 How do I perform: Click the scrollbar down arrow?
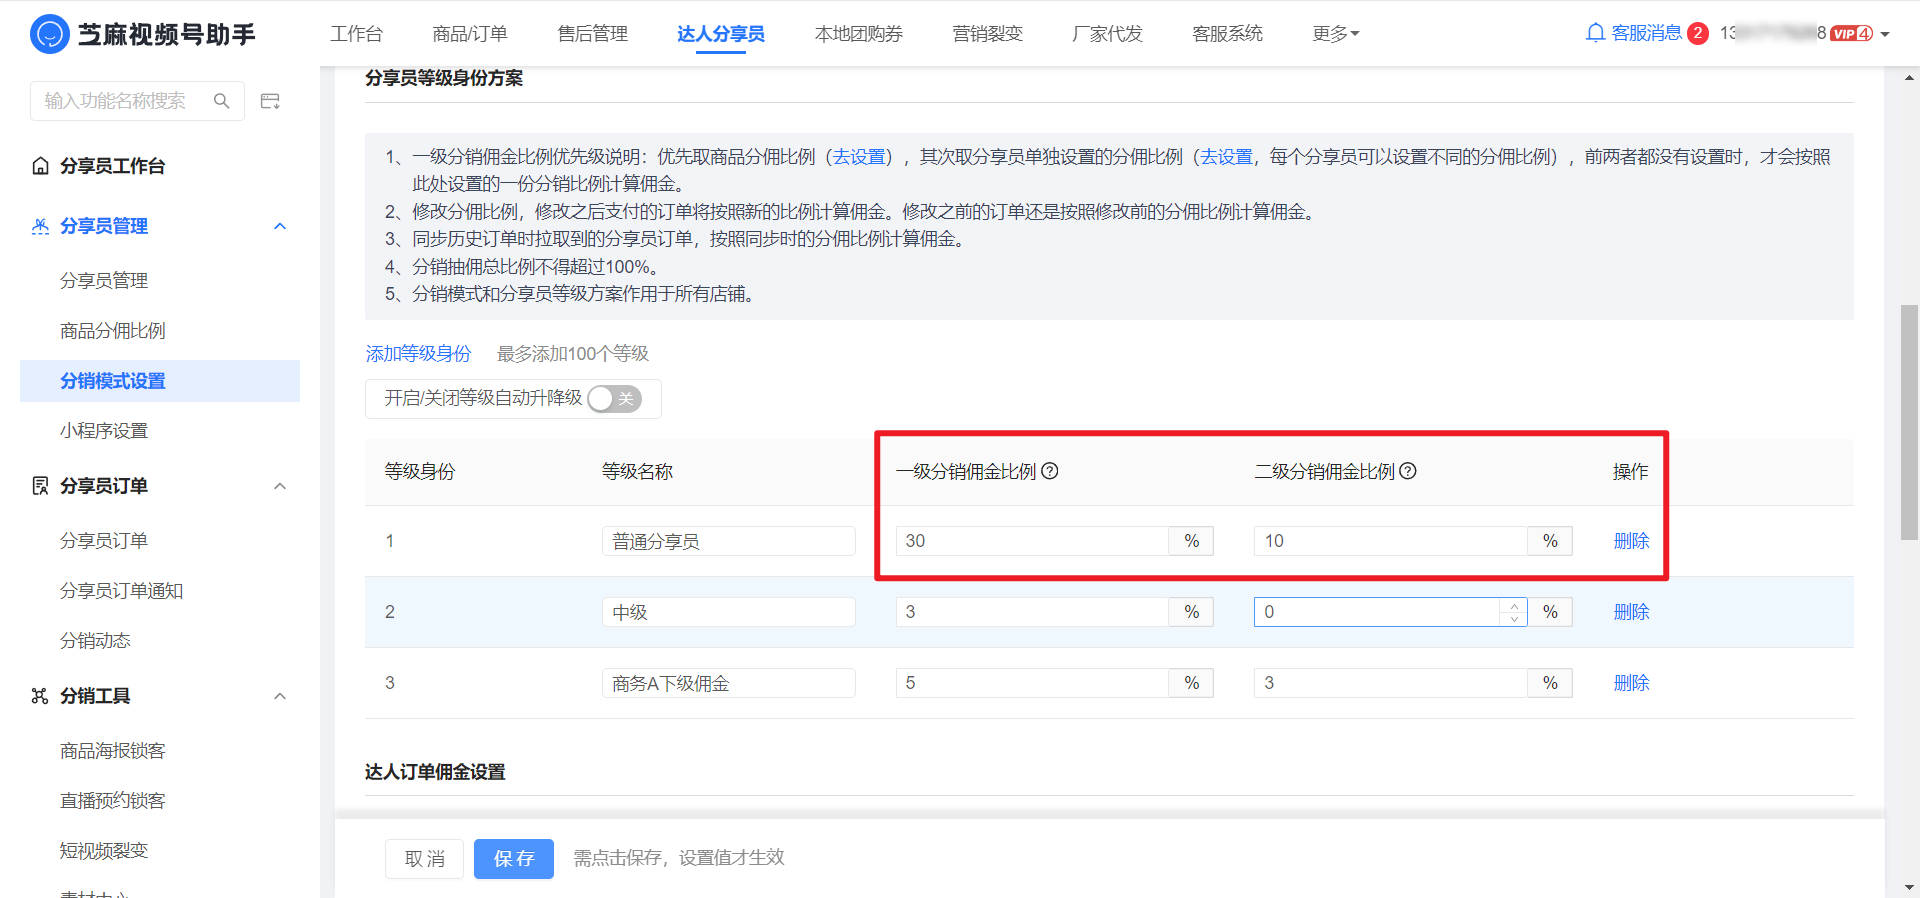[1910, 887]
